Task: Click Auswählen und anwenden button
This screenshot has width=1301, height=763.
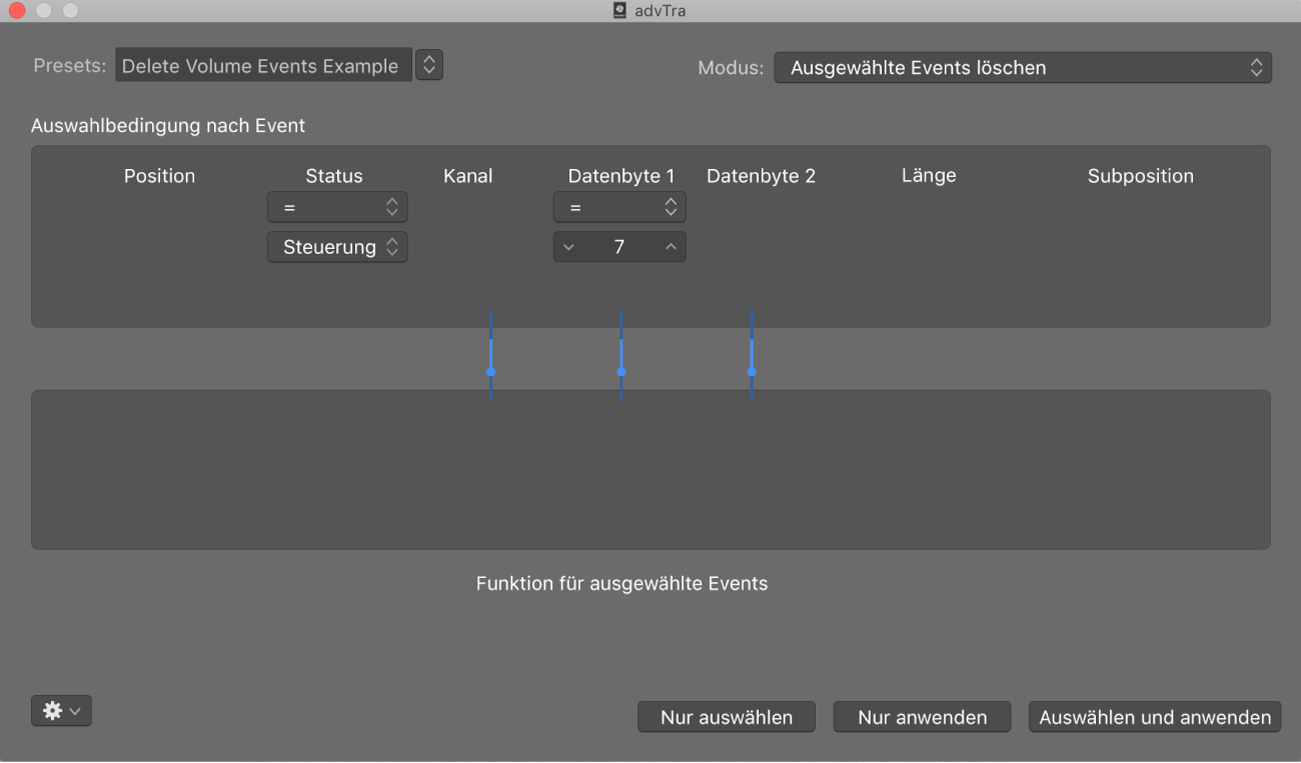Action: click(x=1155, y=717)
